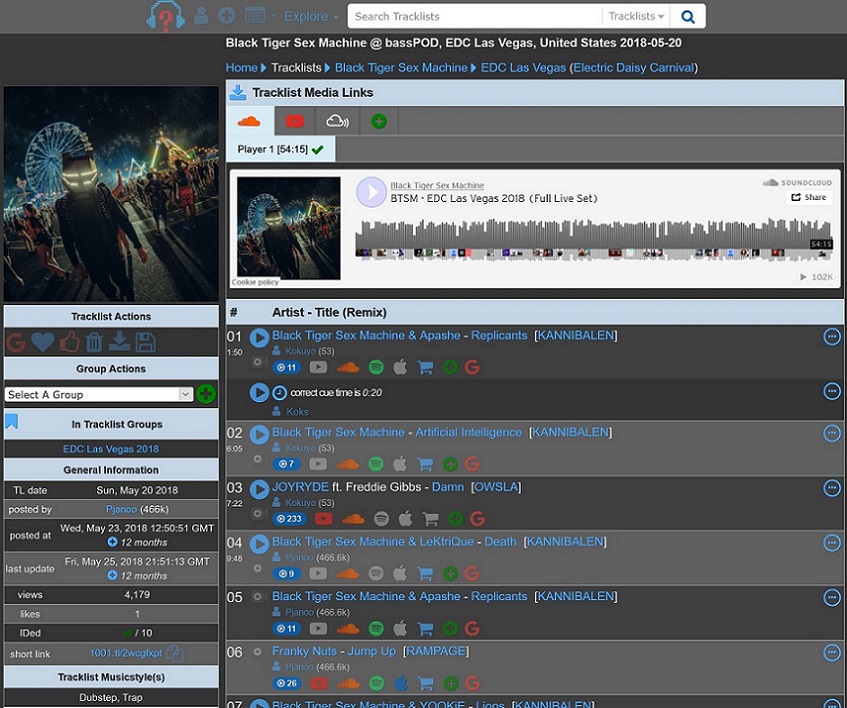The height and width of the screenshot is (708, 847).
Task: Open options menu for track 02
Action: (x=832, y=433)
